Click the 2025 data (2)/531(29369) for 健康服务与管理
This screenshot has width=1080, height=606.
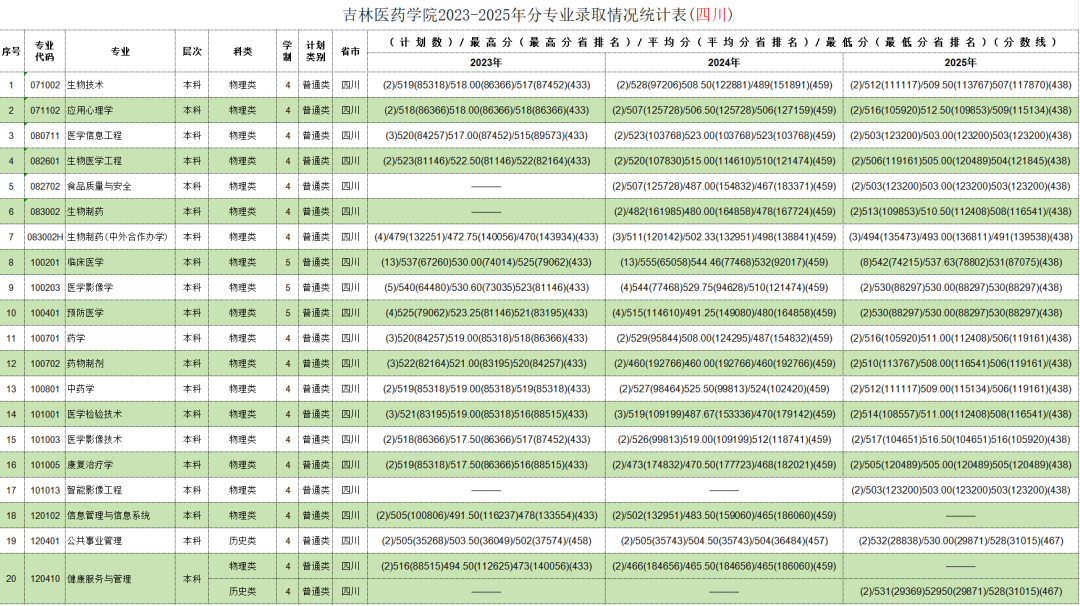pos(961,592)
